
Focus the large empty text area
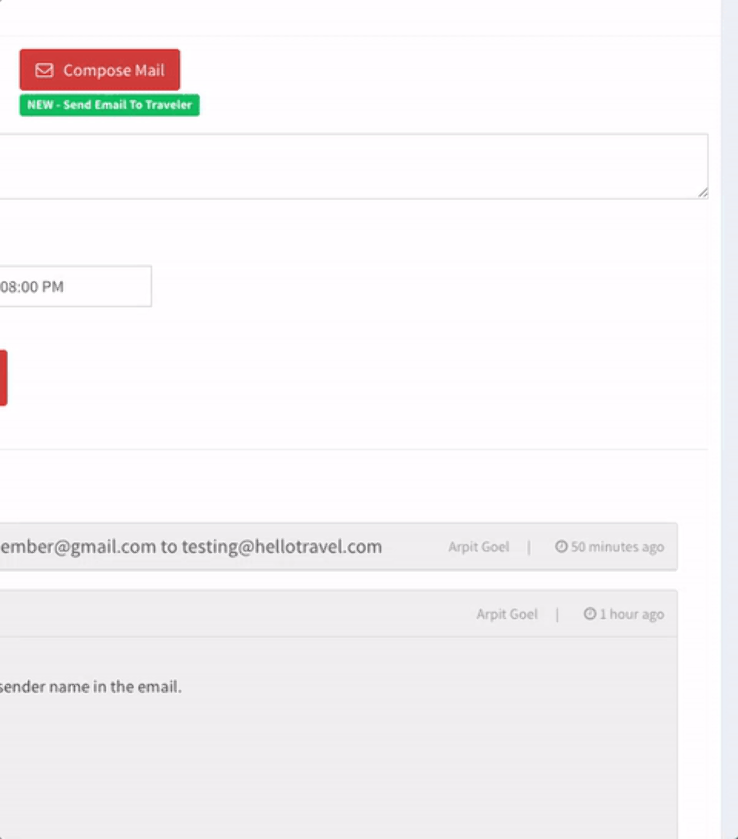click(354, 166)
